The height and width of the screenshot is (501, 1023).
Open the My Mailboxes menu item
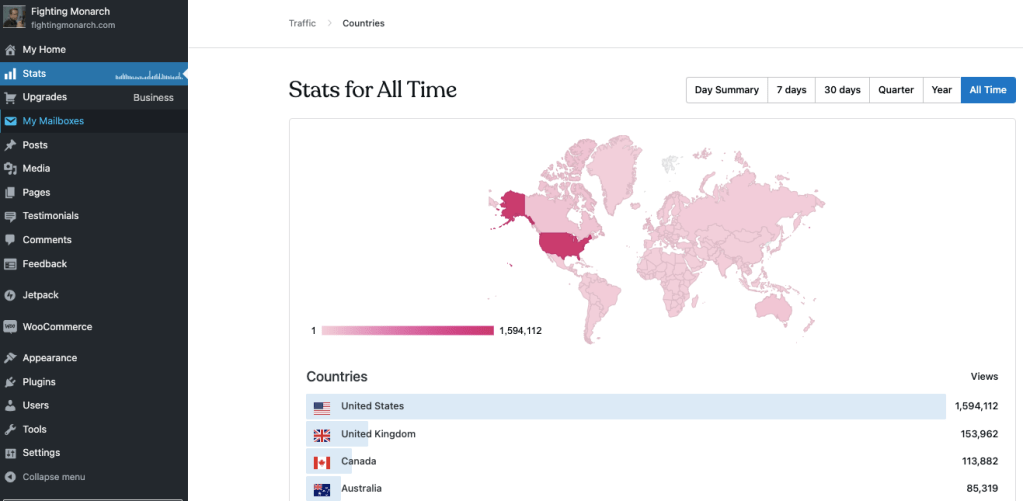pos(53,121)
